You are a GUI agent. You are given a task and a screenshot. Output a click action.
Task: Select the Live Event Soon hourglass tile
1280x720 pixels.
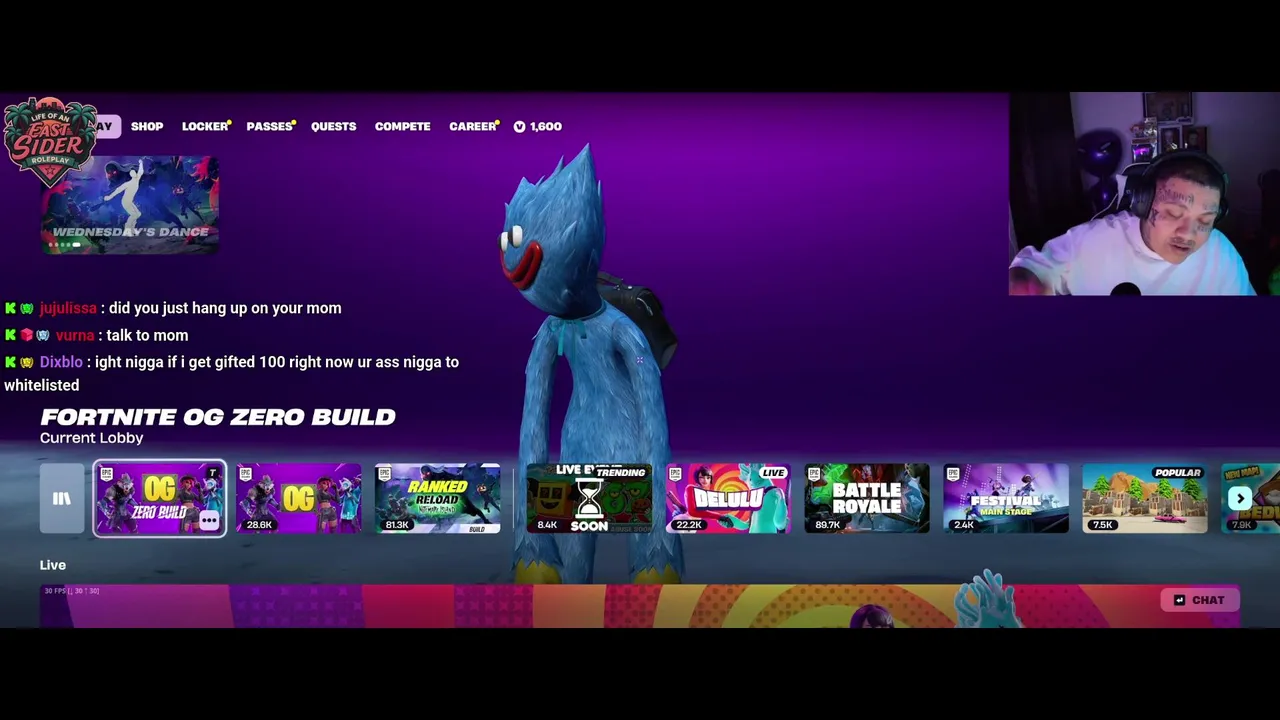tap(589, 498)
